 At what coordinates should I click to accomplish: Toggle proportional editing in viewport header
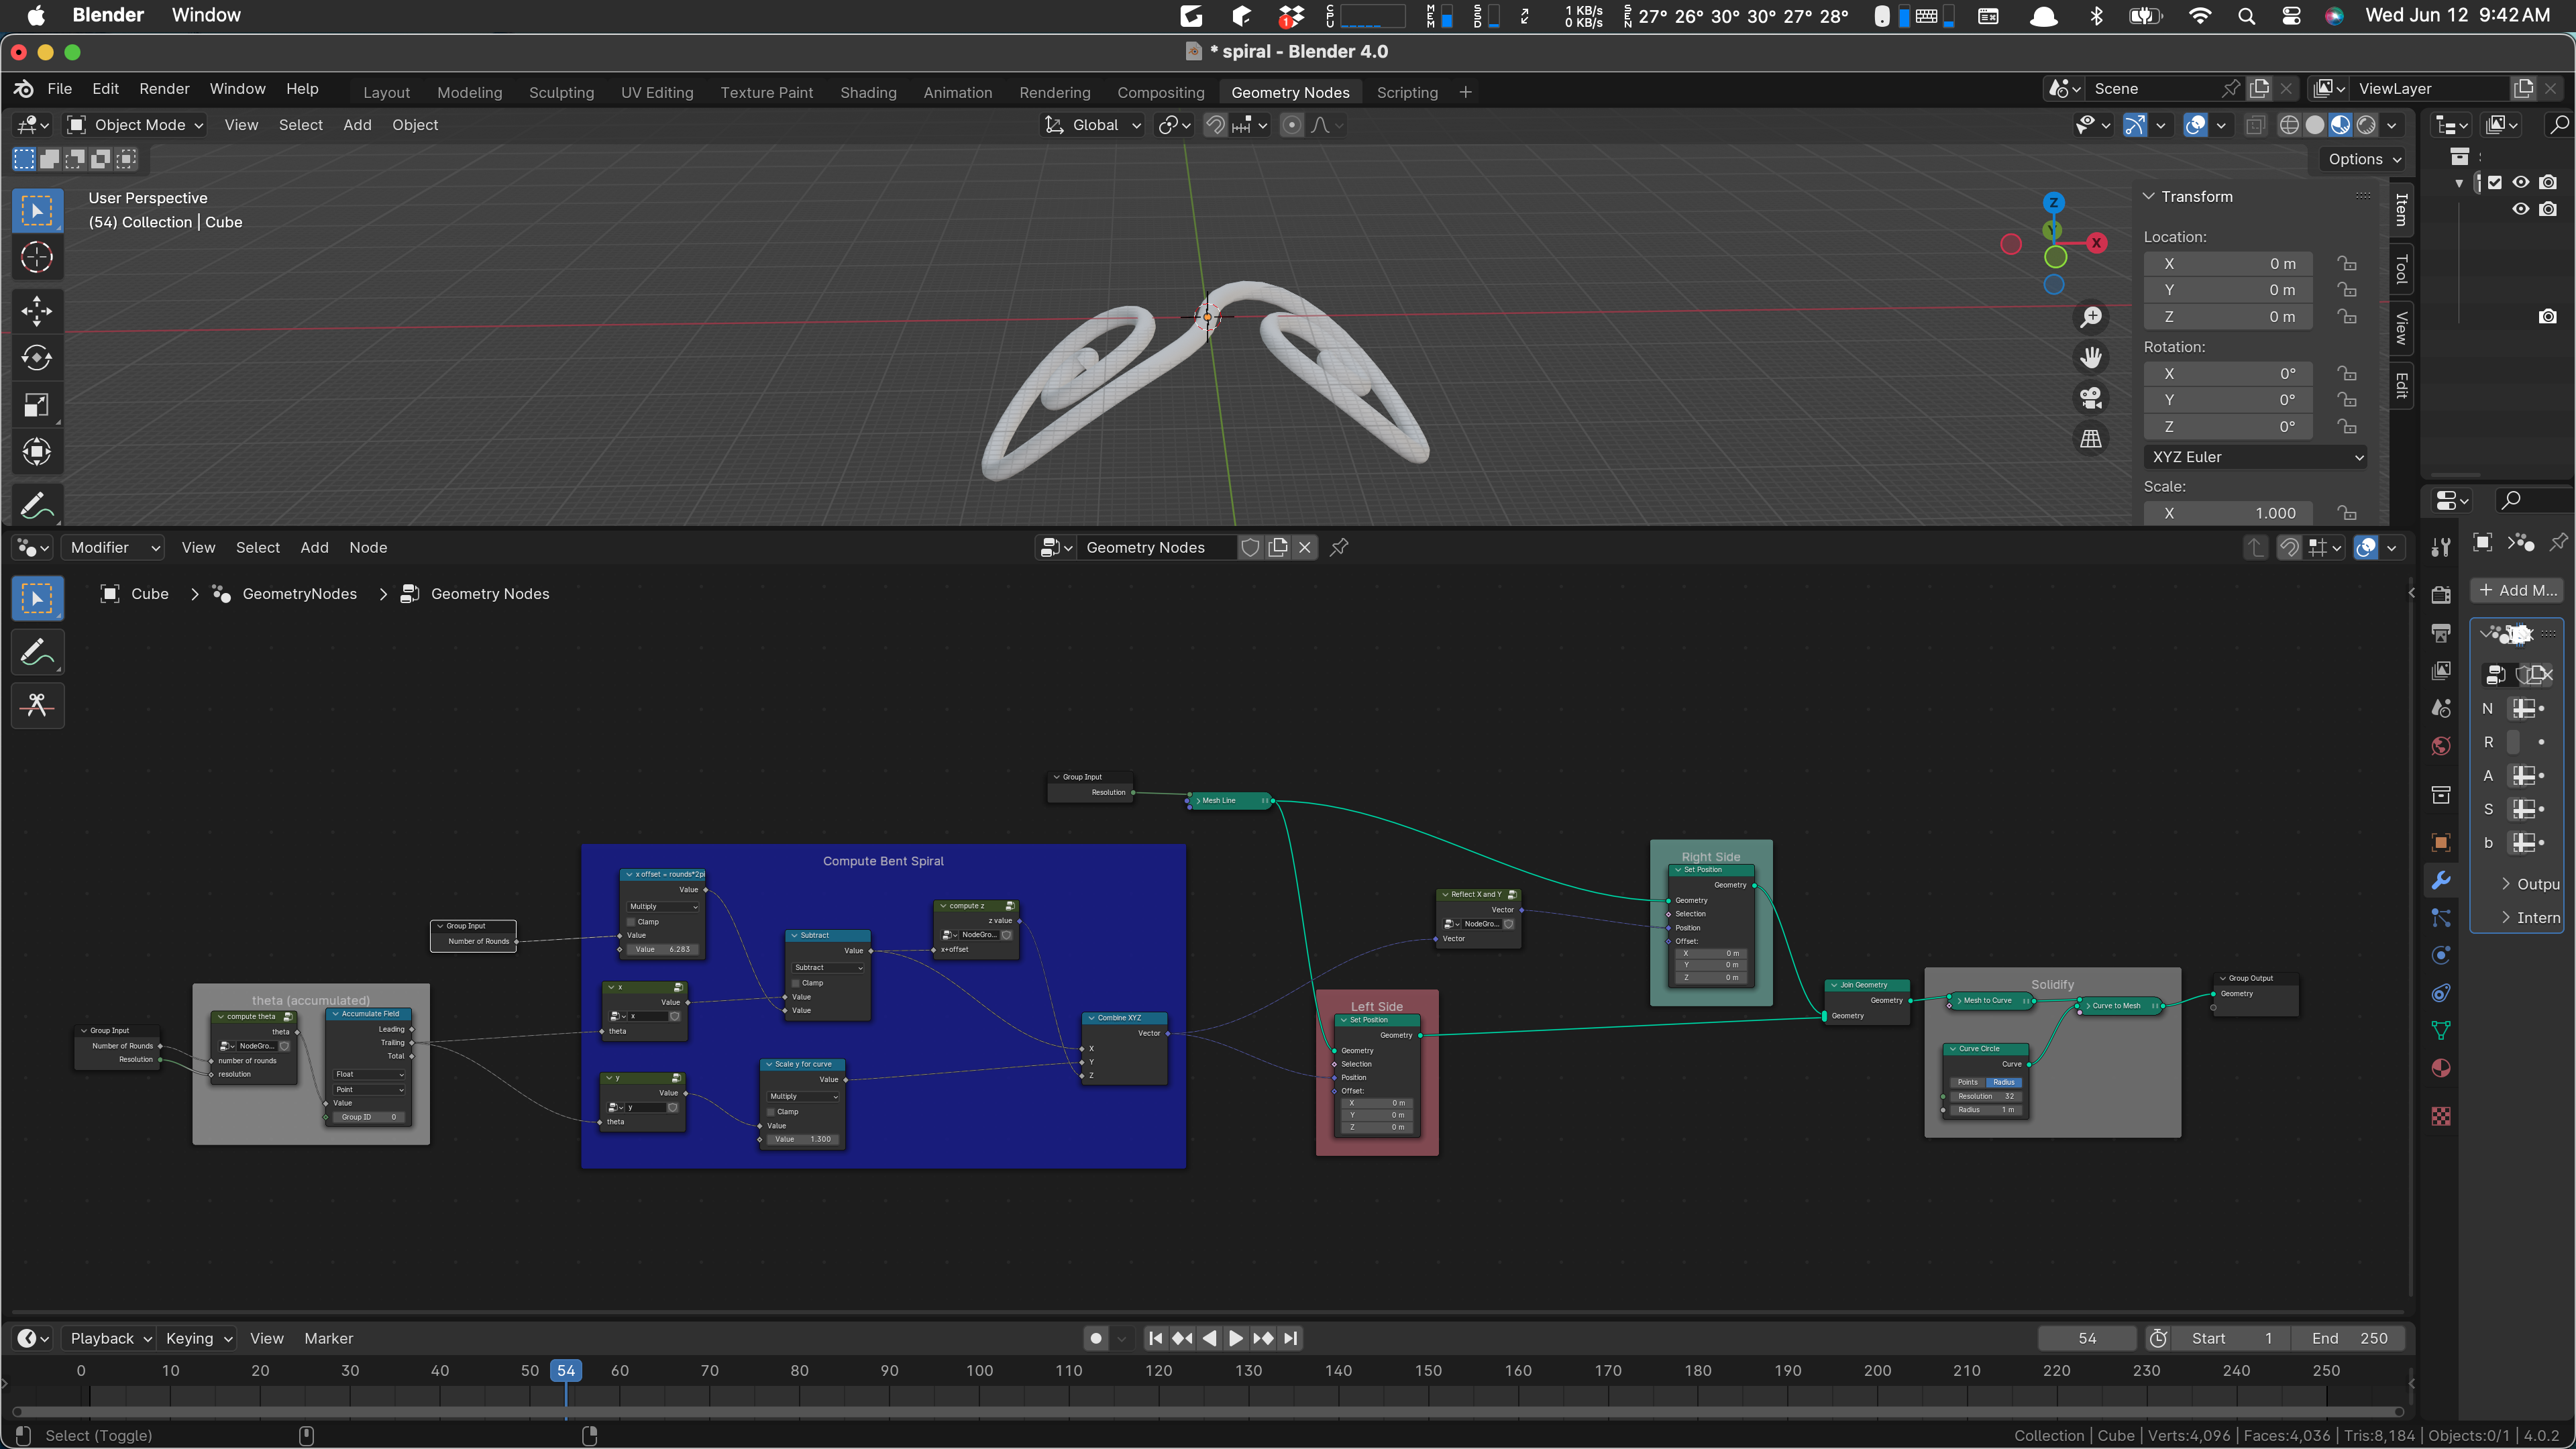[x=1292, y=125]
